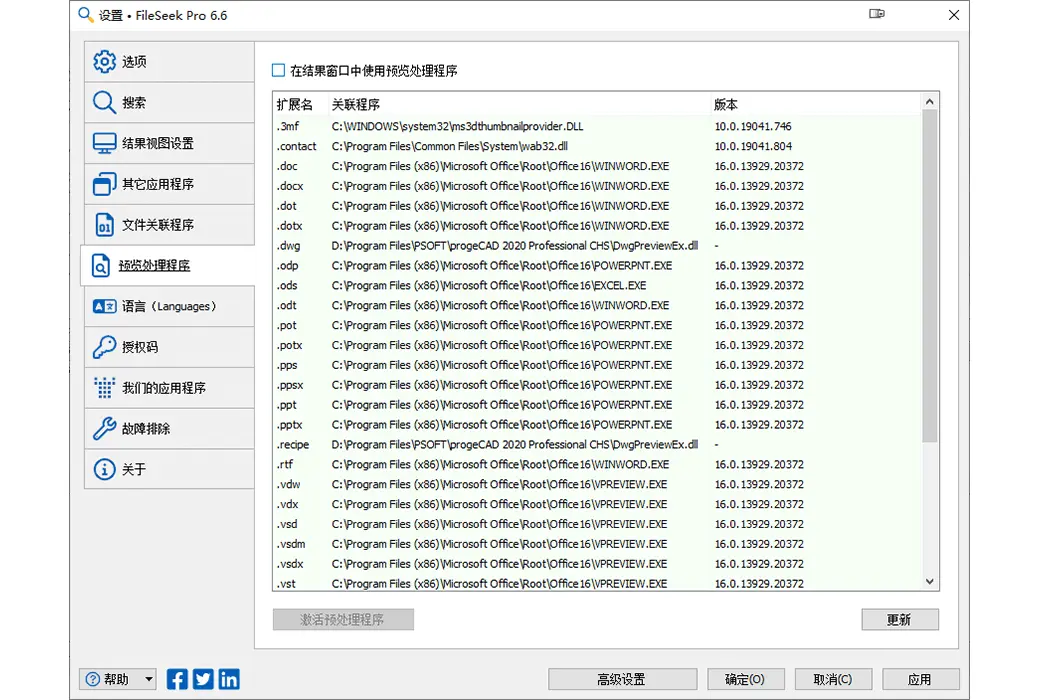Click the 故障排除 wrench icon

[x=104, y=429]
